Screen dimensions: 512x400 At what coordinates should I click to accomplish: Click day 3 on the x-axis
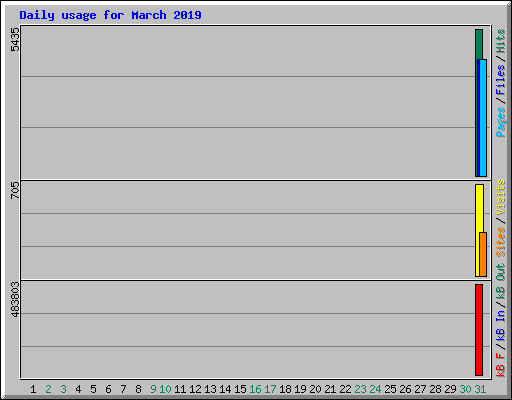tap(63, 389)
